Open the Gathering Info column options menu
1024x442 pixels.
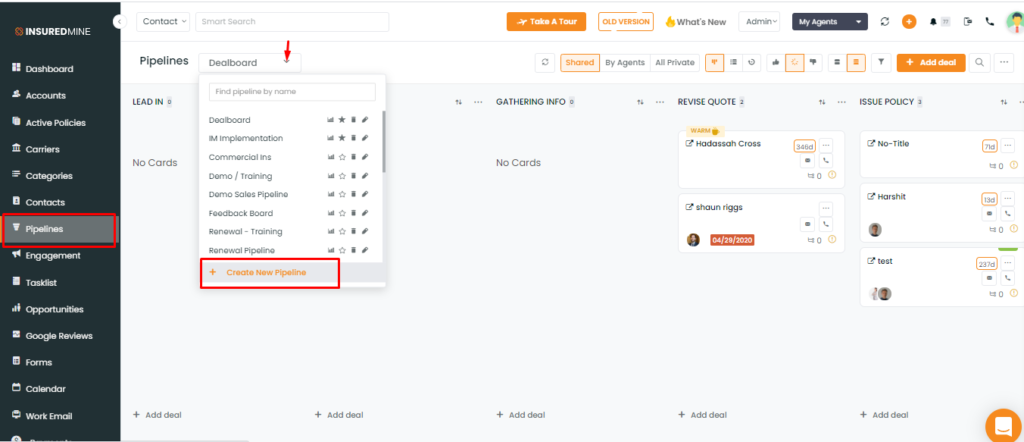click(x=660, y=103)
